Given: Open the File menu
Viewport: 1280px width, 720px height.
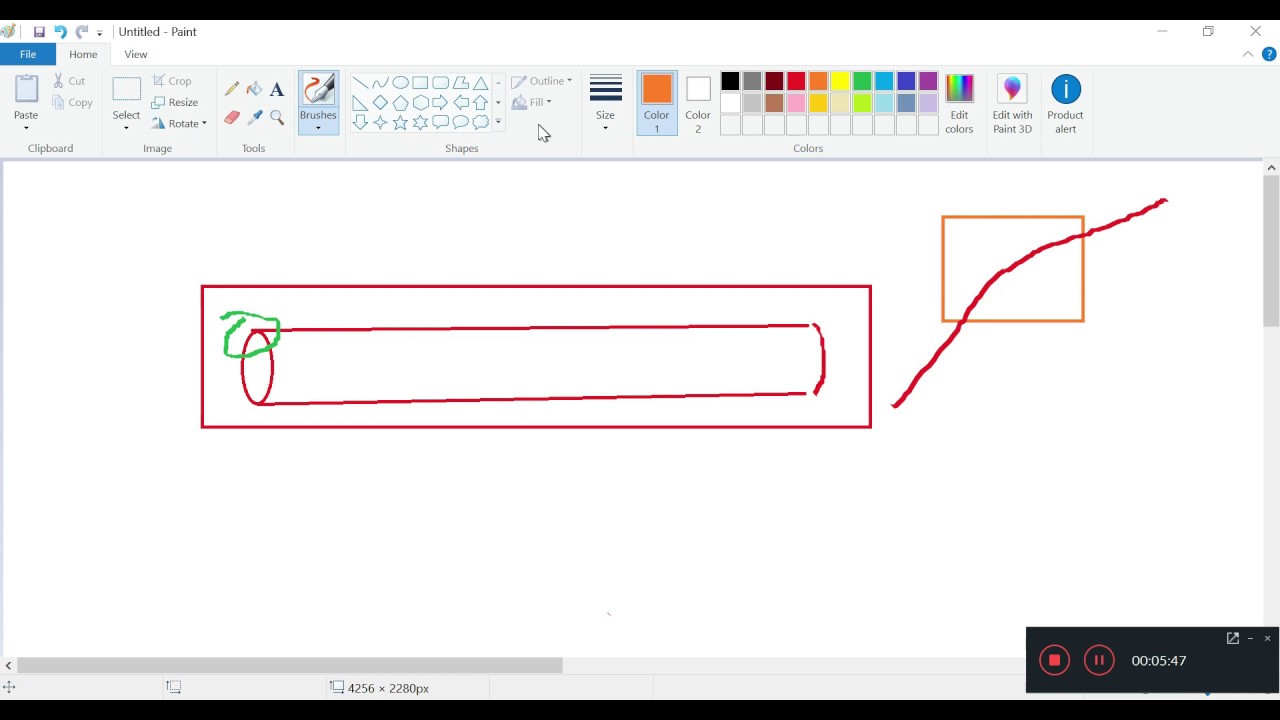Looking at the screenshot, I should pos(28,54).
